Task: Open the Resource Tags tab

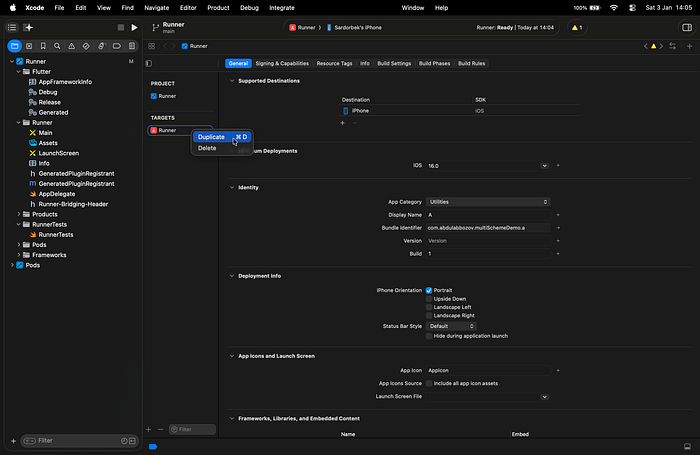Action: coord(334,63)
